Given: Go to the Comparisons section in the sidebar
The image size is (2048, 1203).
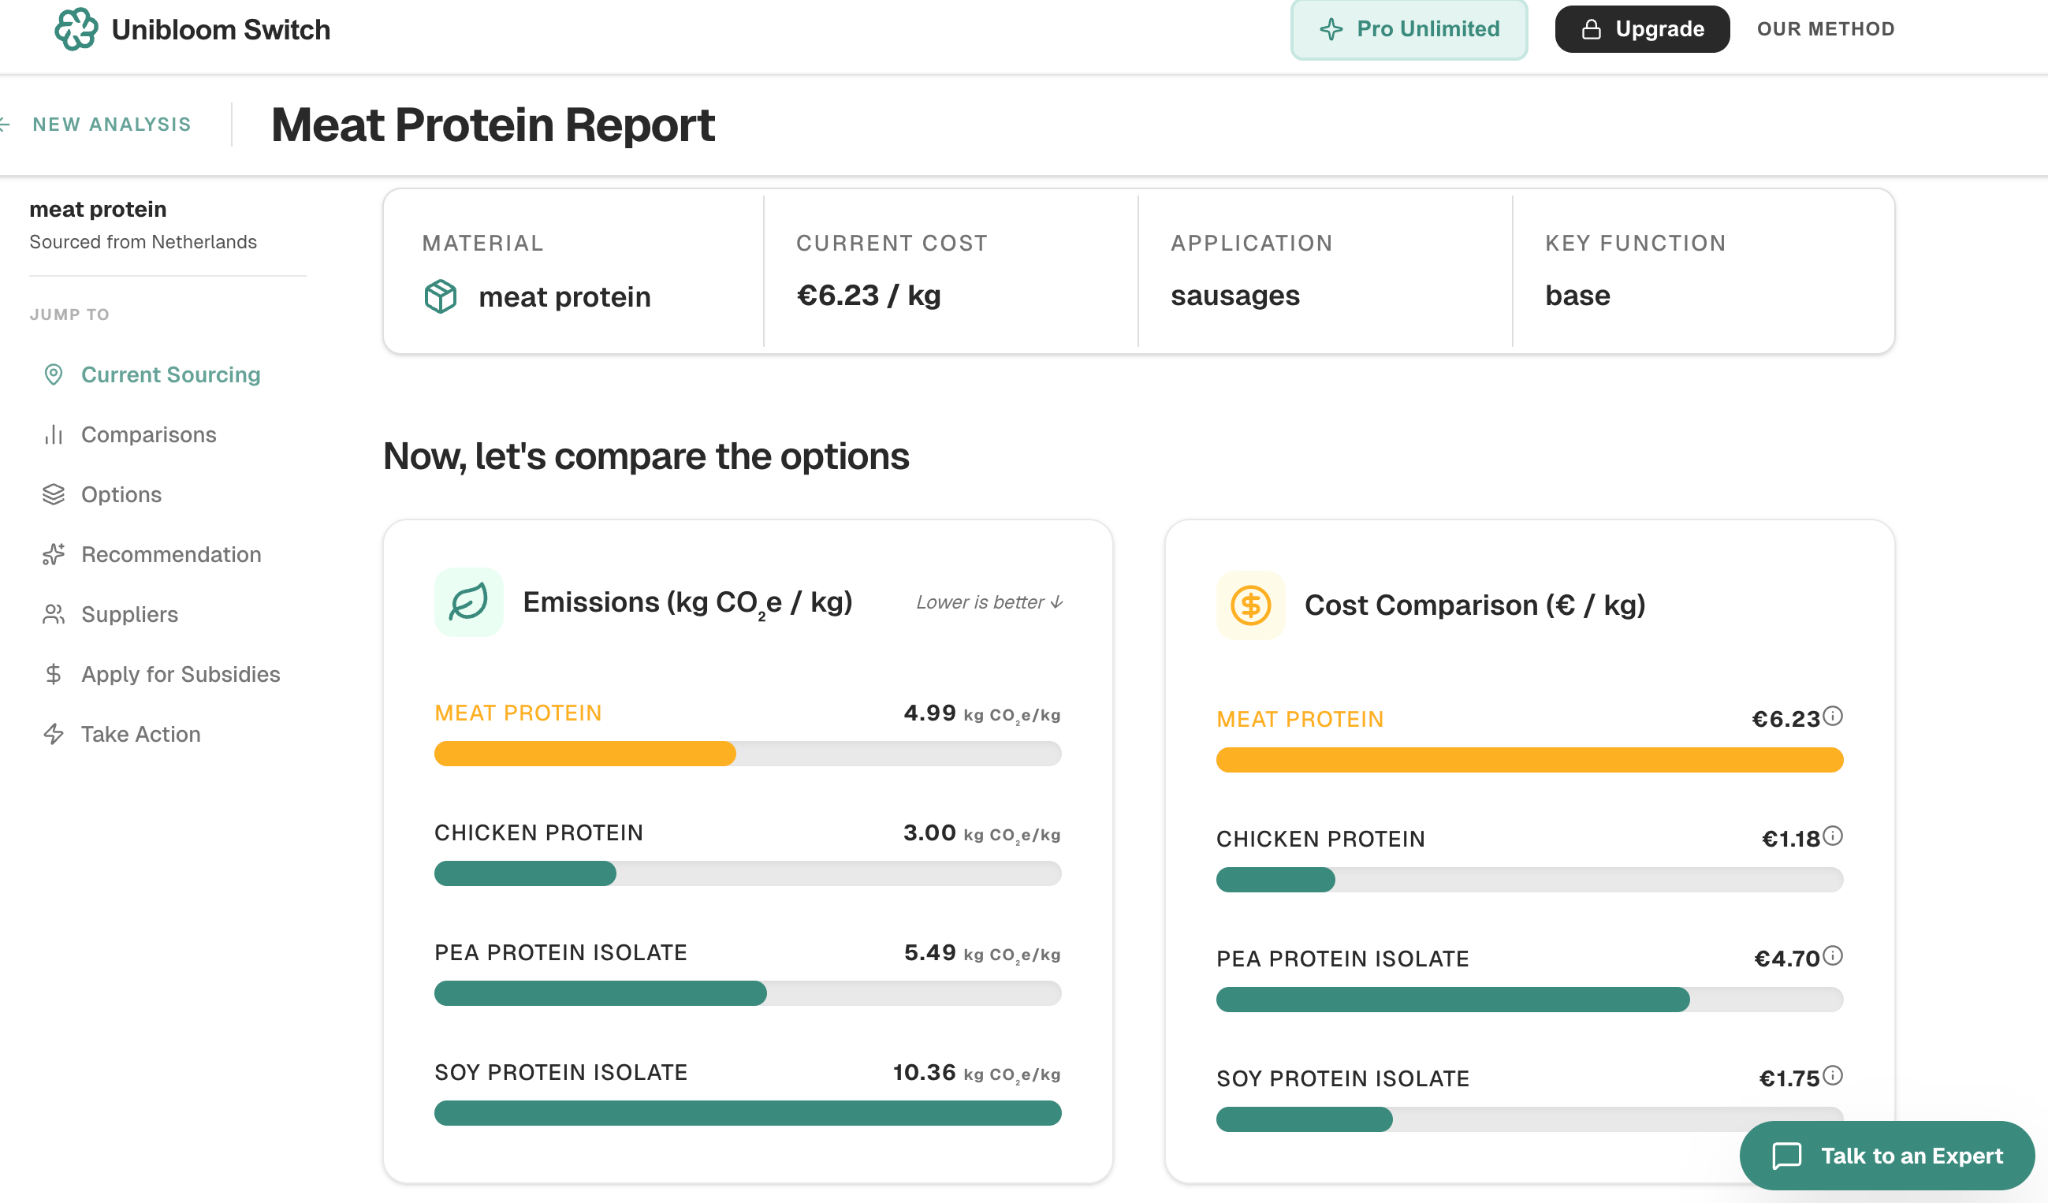Looking at the screenshot, I should pyautogui.click(x=148, y=435).
